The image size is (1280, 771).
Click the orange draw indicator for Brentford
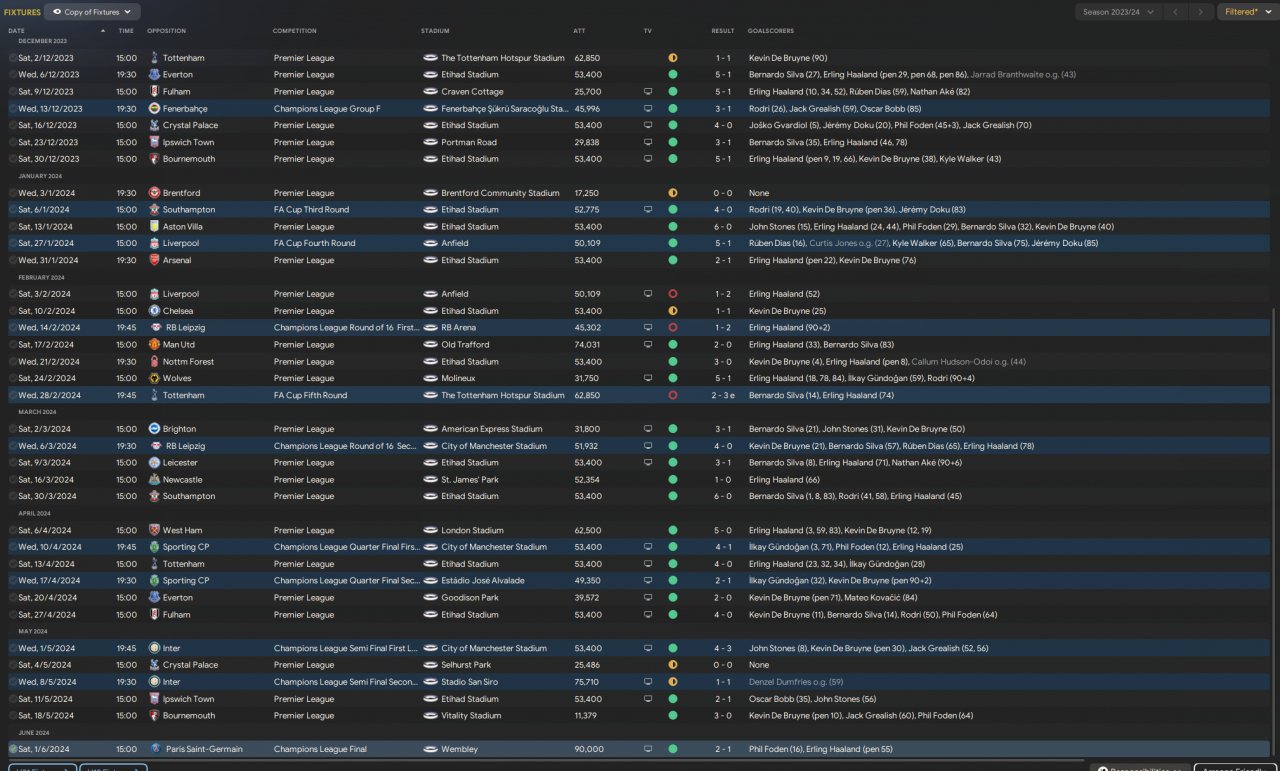pyautogui.click(x=673, y=193)
